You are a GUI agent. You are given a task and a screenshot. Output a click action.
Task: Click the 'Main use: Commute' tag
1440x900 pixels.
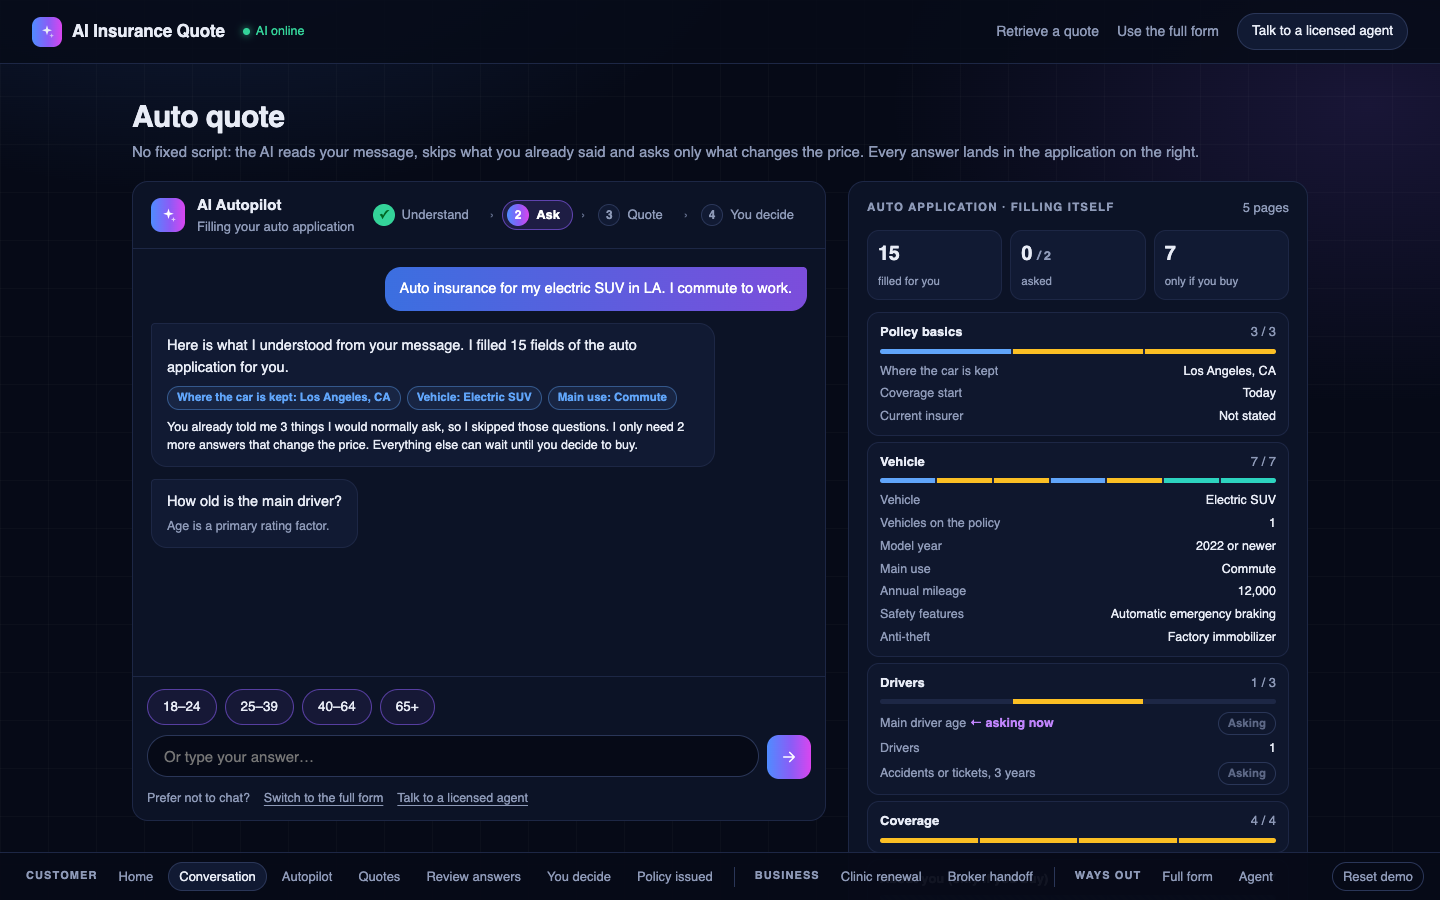(x=612, y=398)
